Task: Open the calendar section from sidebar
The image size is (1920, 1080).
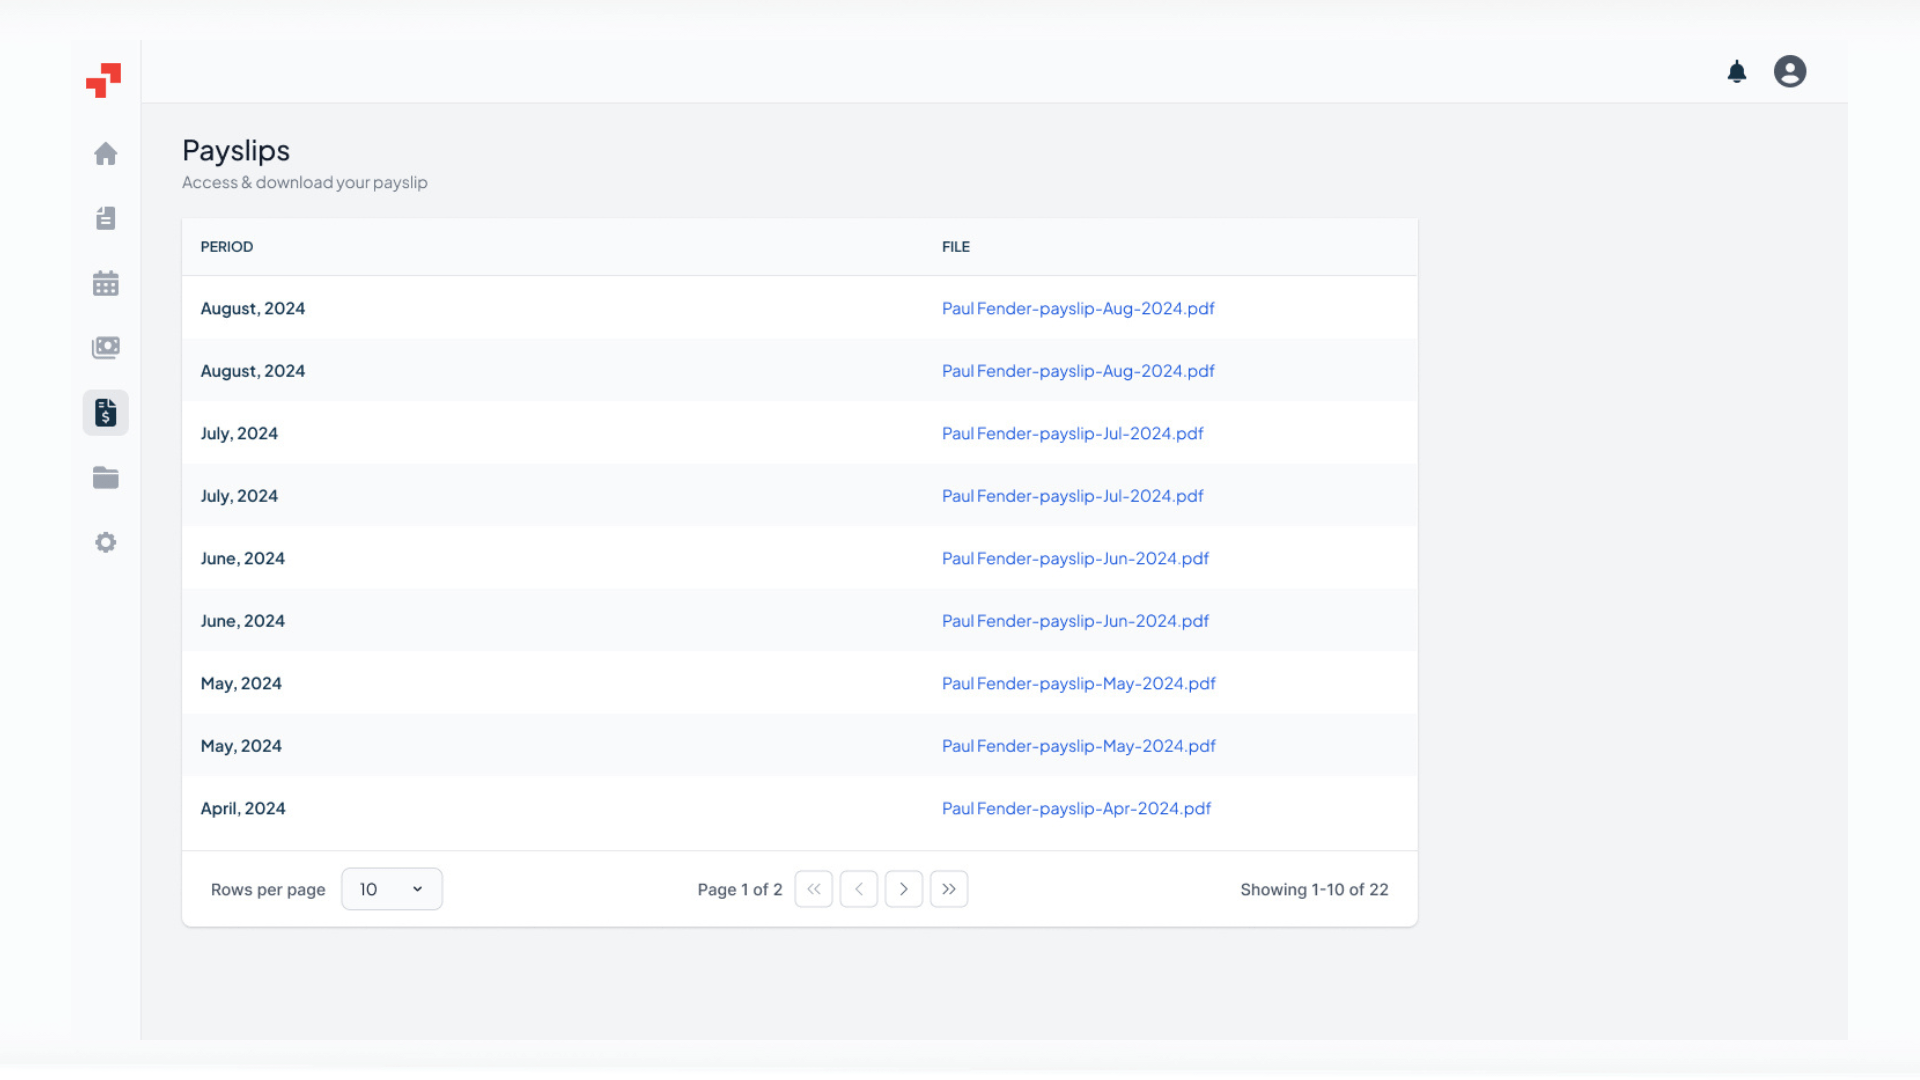Action: click(x=105, y=283)
